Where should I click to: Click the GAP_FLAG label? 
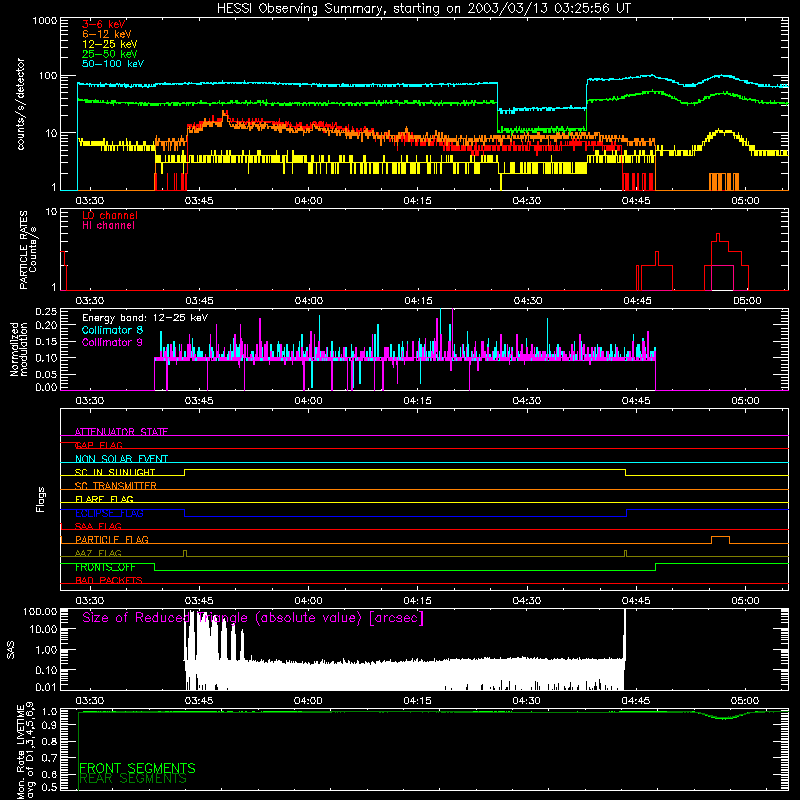(99, 445)
